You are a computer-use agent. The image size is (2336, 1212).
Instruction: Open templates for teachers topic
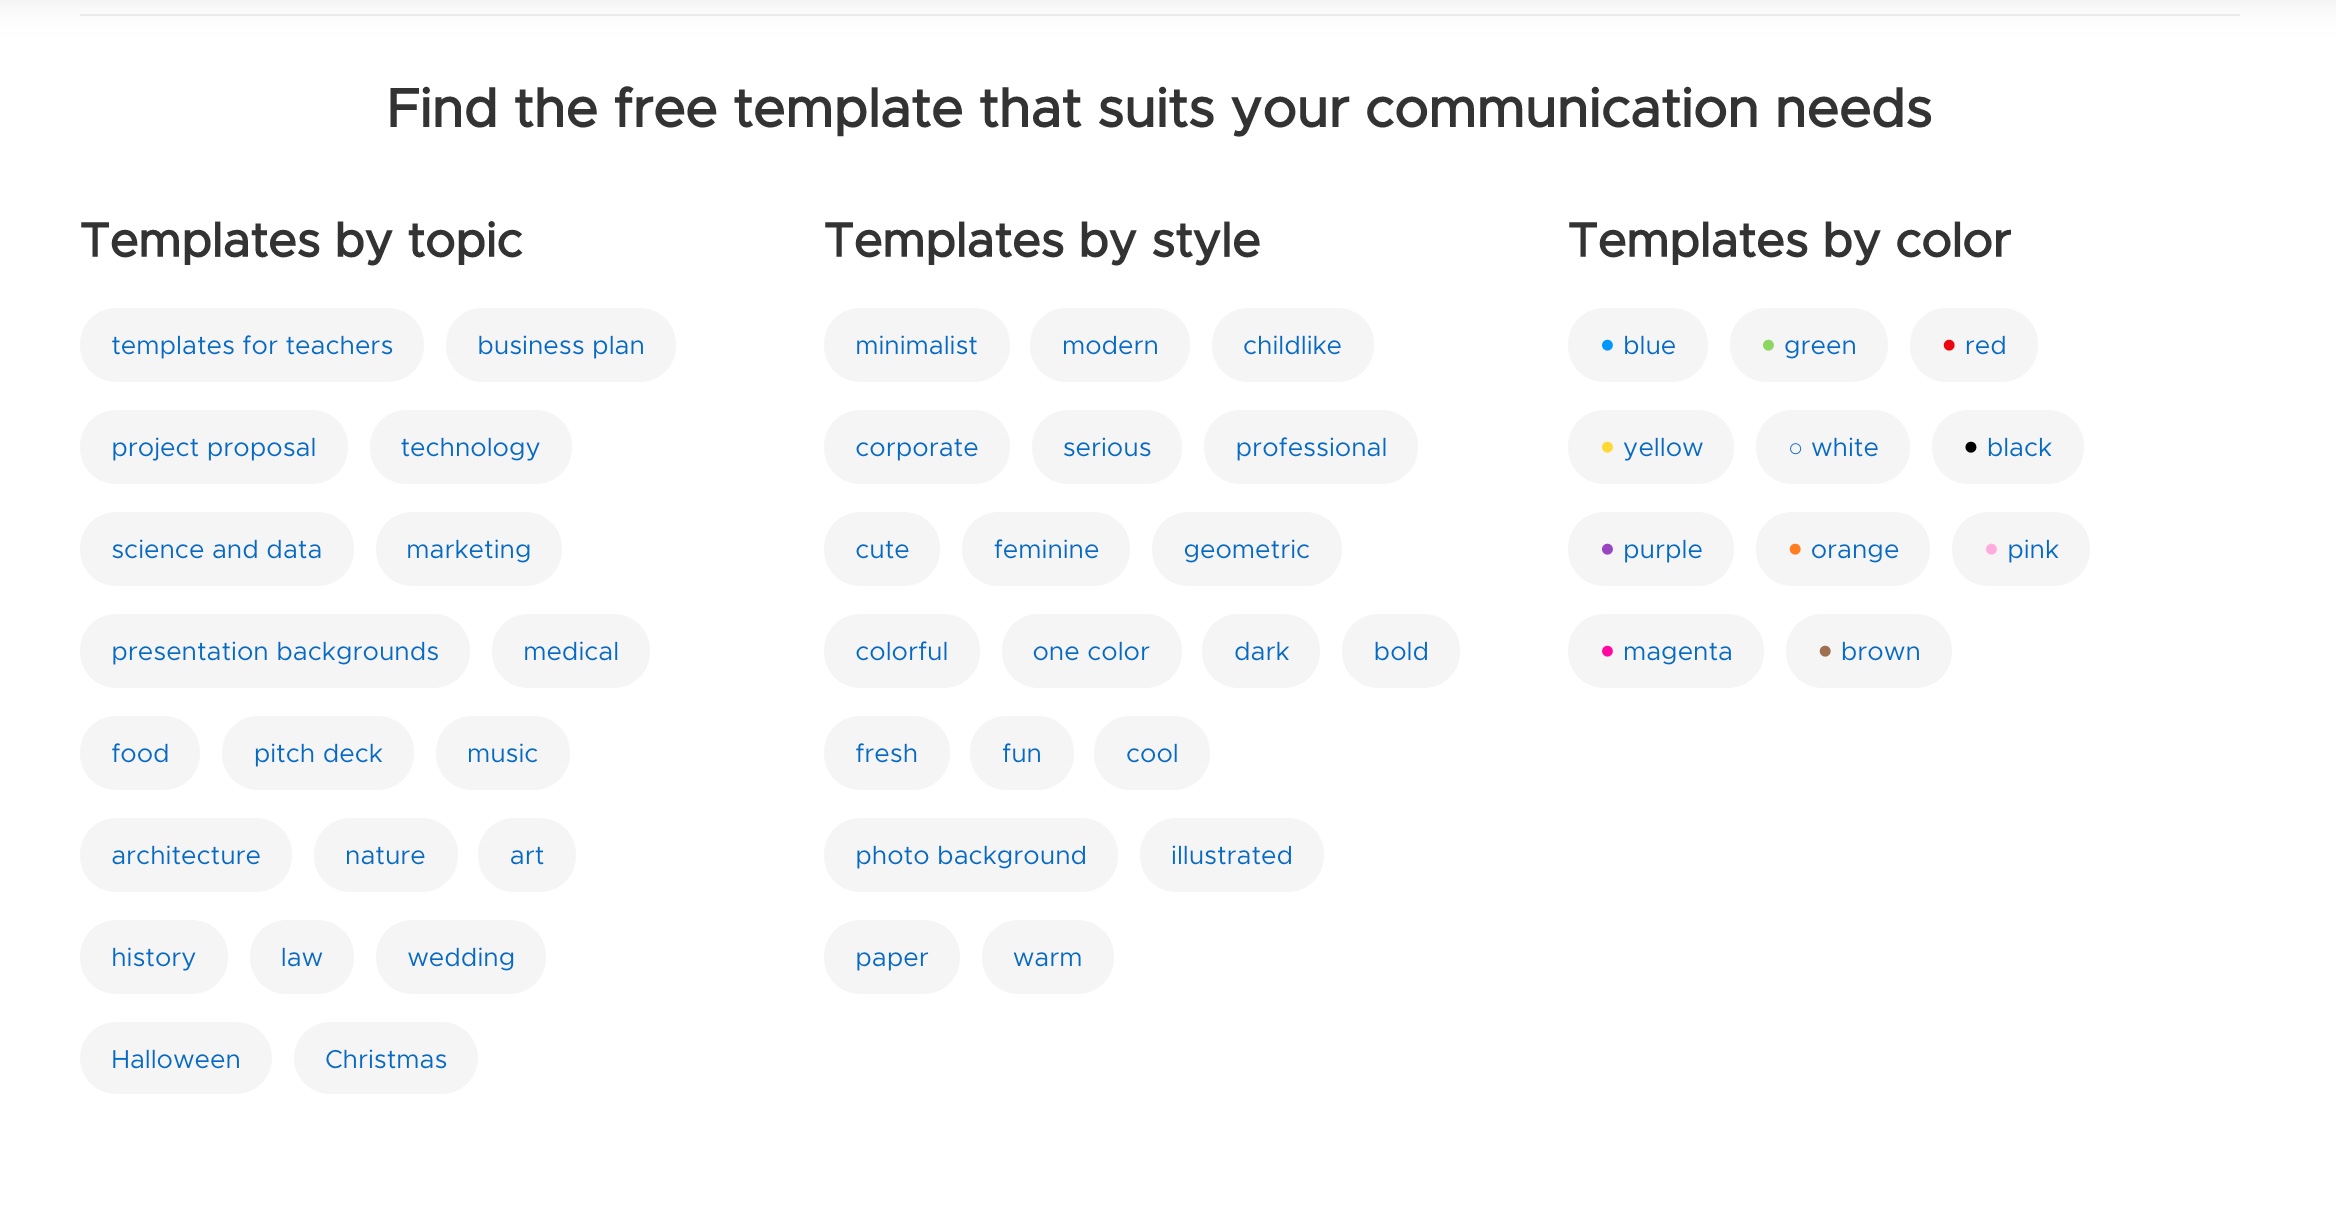pos(252,346)
